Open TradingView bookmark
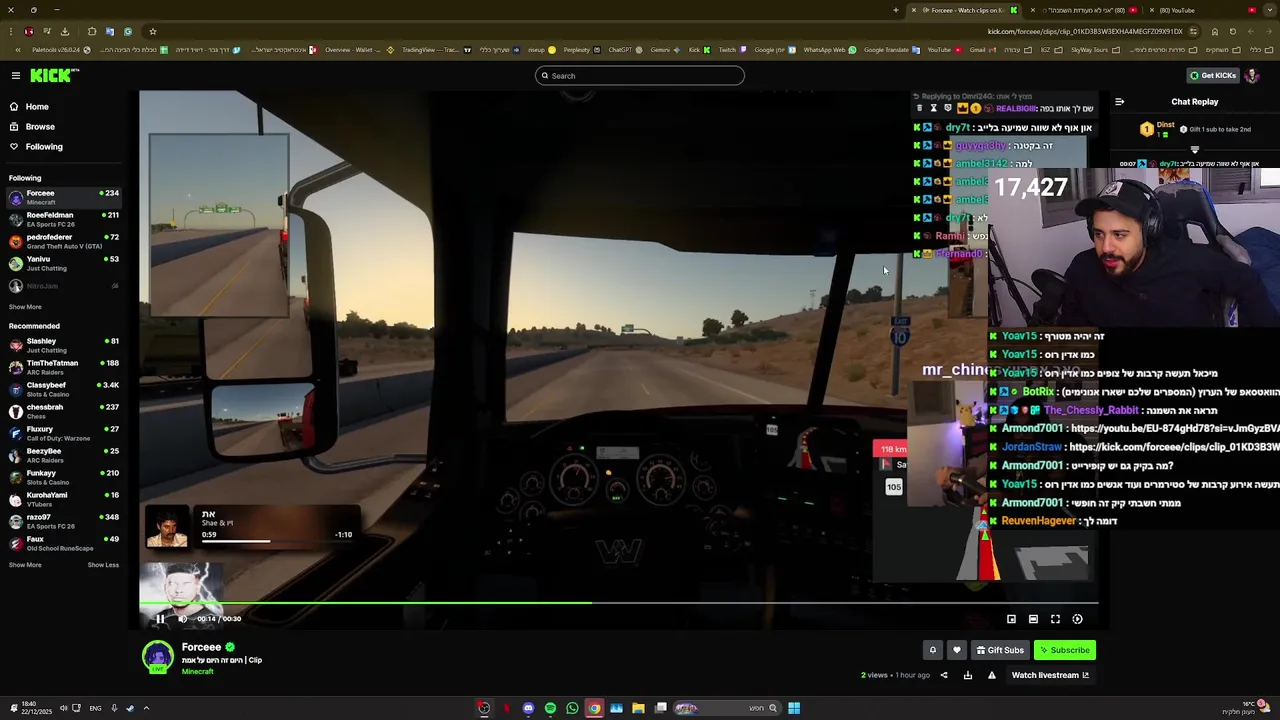 tap(436, 50)
